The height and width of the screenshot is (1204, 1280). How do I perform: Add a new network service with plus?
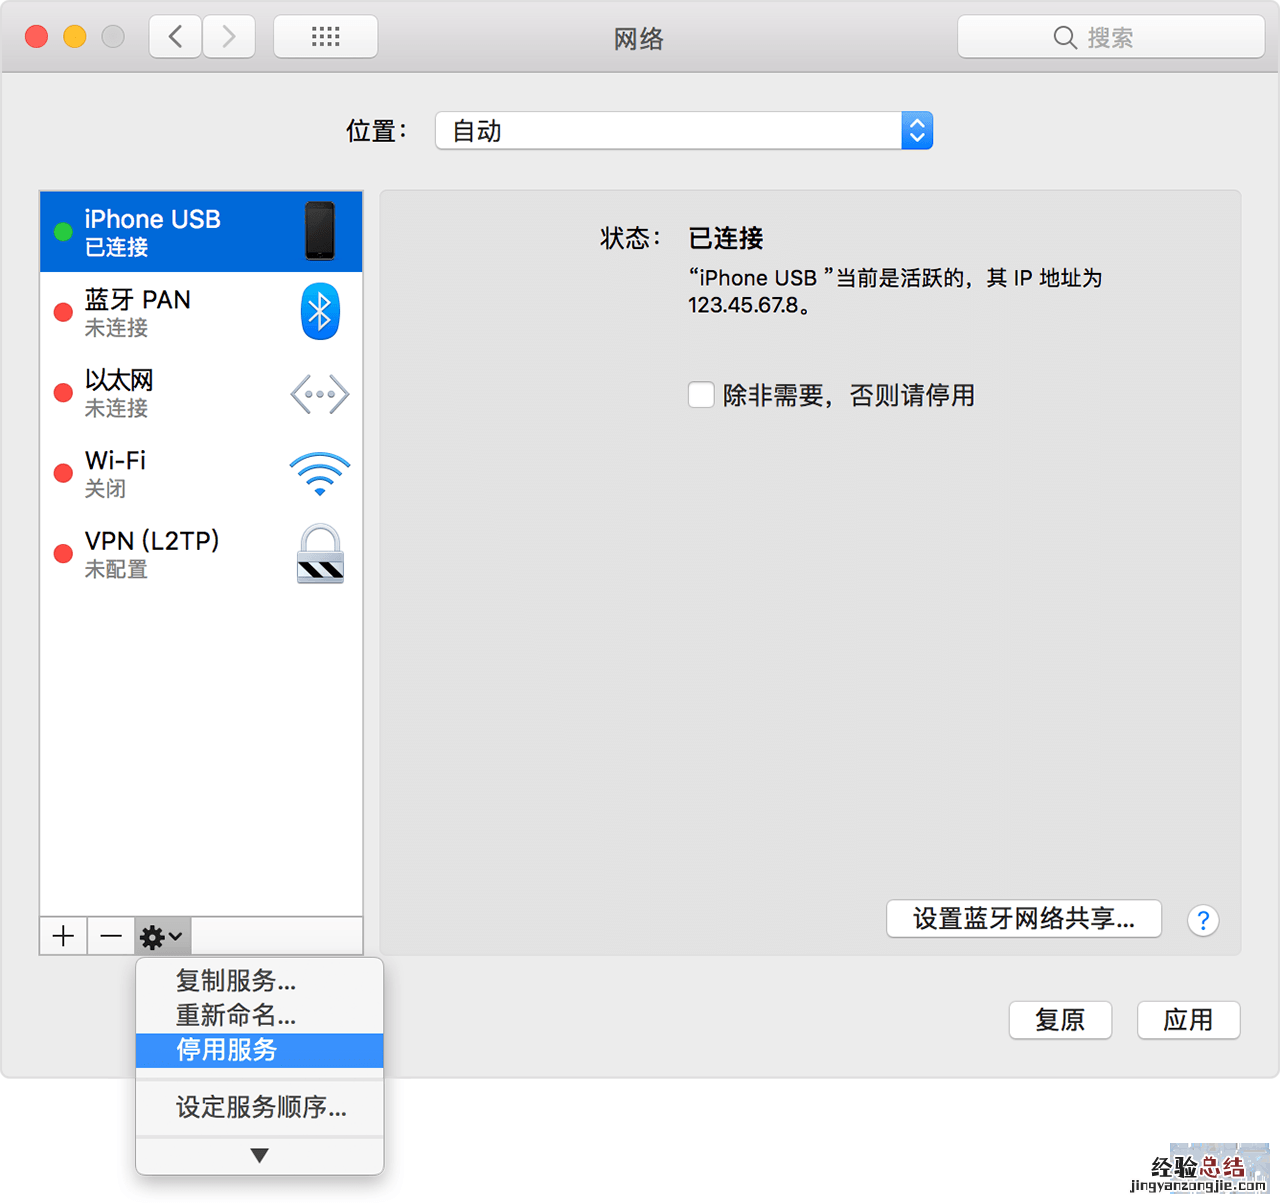click(63, 936)
